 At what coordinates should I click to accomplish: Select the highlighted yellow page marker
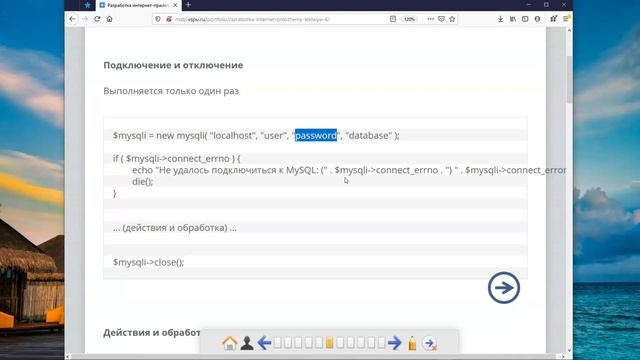click(x=329, y=343)
